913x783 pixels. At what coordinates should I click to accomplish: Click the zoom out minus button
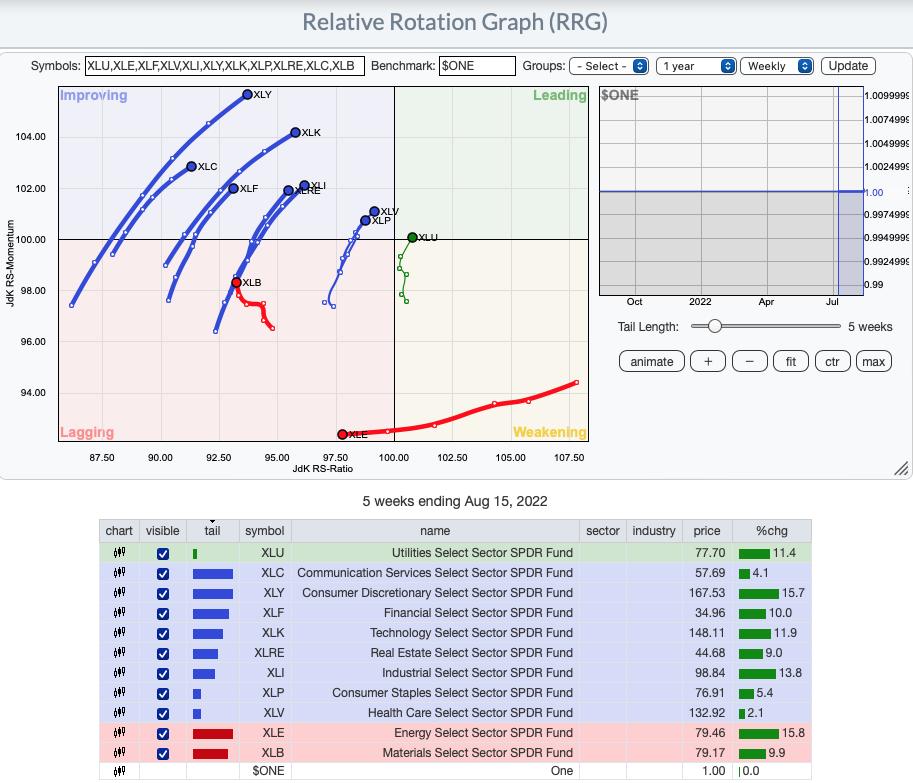(750, 362)
